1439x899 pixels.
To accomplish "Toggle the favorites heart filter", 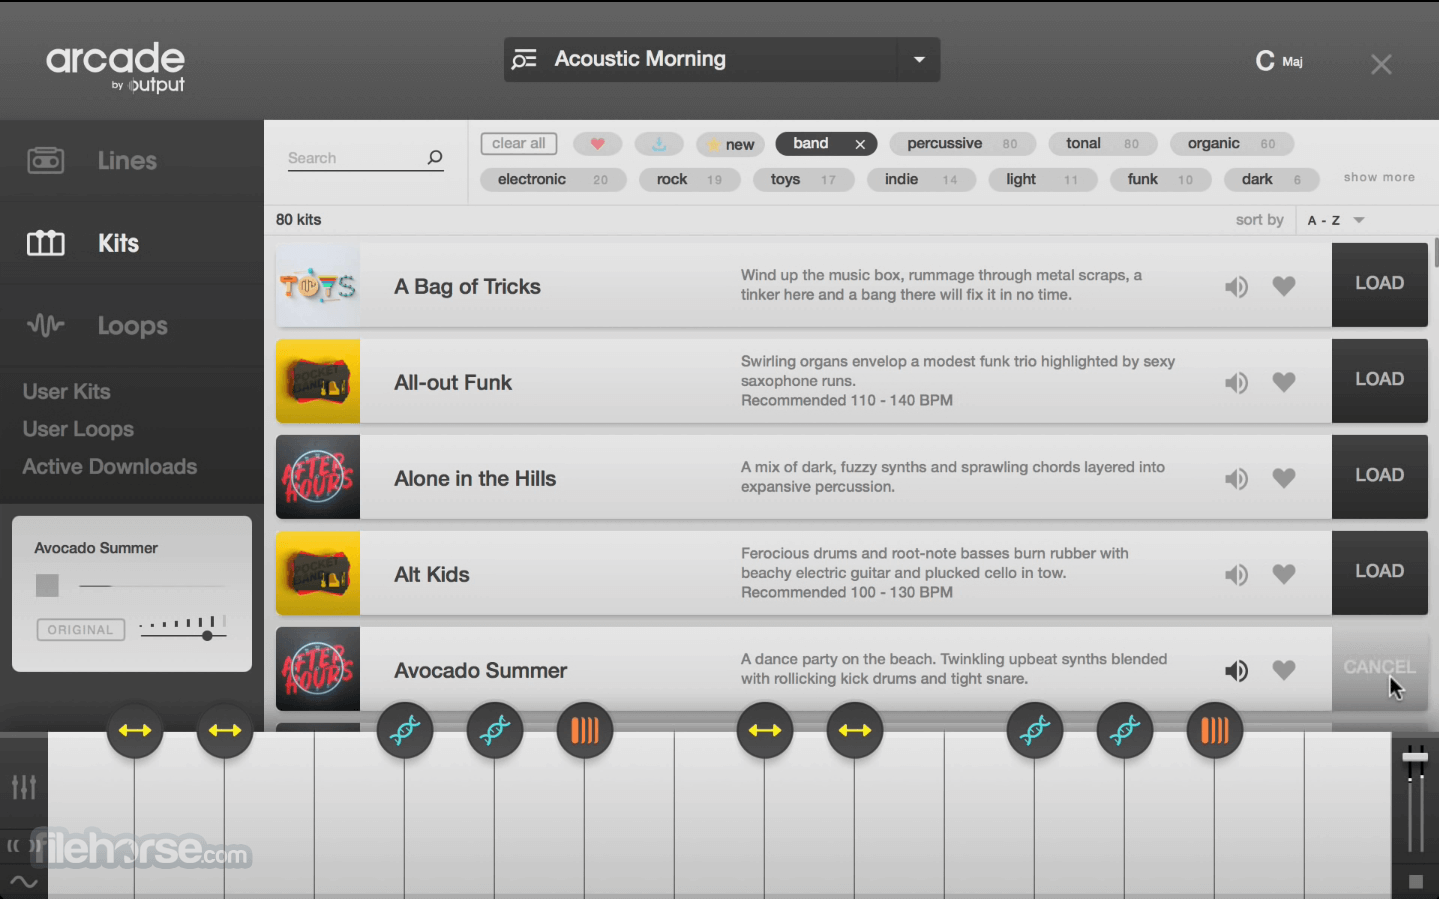I will tap(598, 144).
